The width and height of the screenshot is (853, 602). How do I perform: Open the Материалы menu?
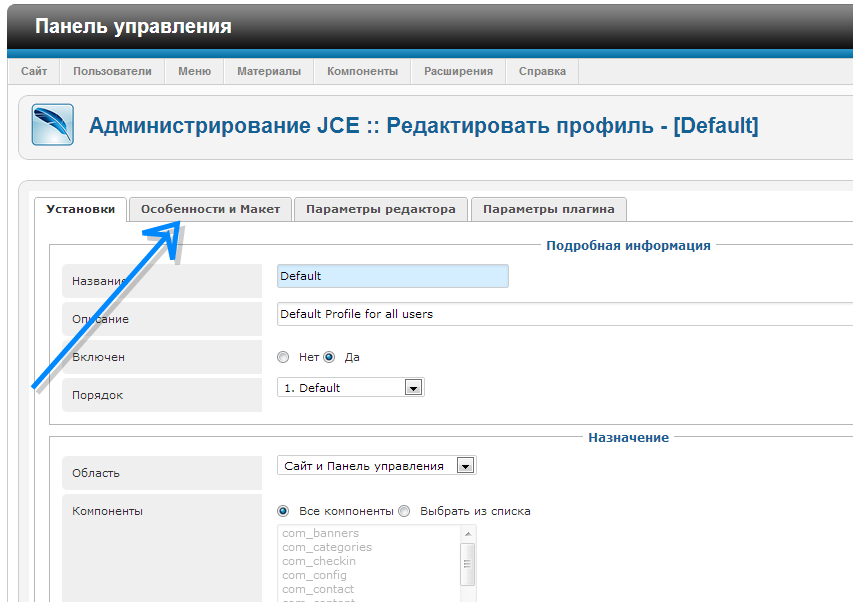268,72
